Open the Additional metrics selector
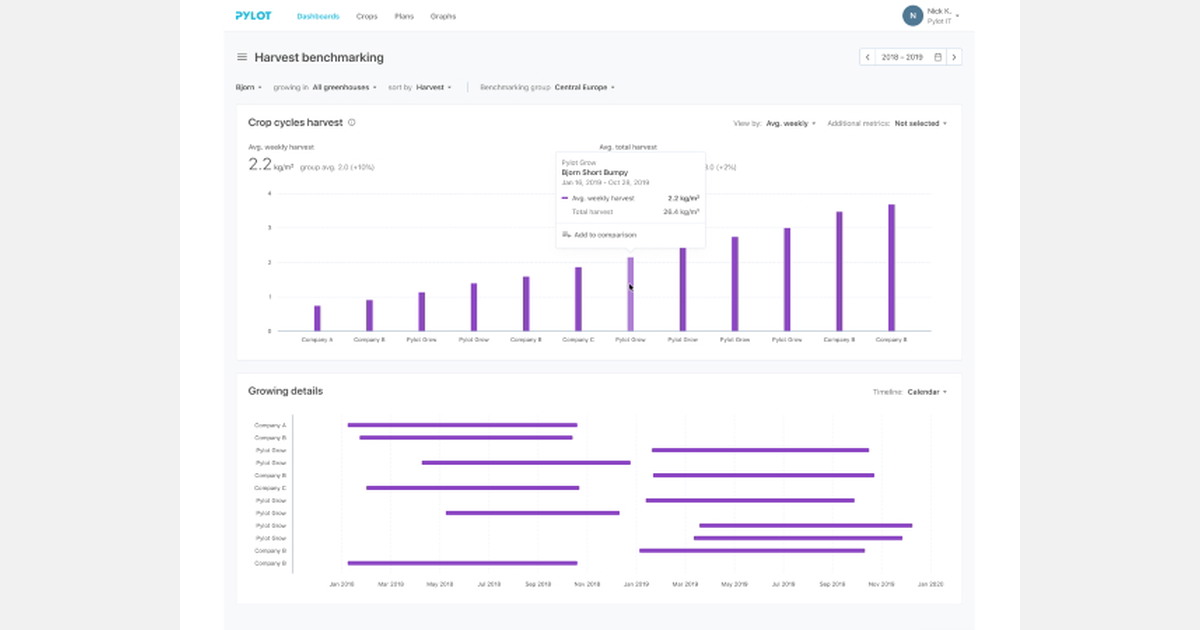 pyautogui.click(x=916, y=122)
